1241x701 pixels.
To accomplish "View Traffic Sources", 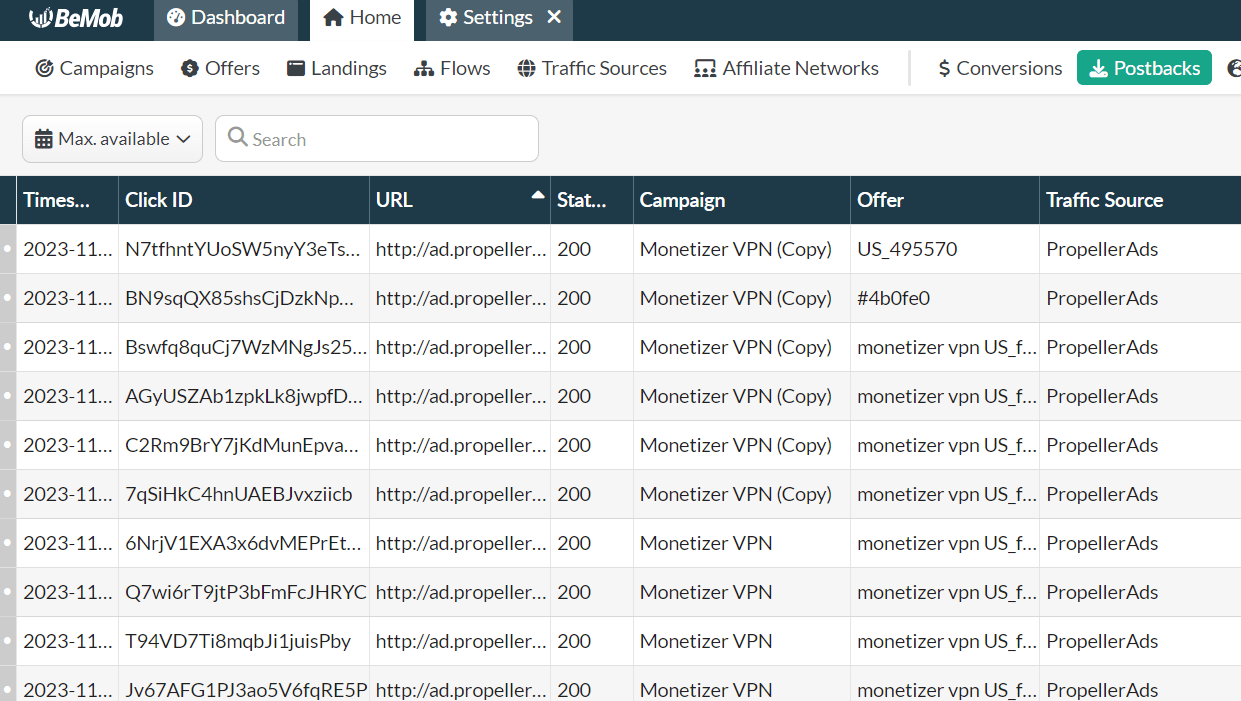I will [592, 68].
